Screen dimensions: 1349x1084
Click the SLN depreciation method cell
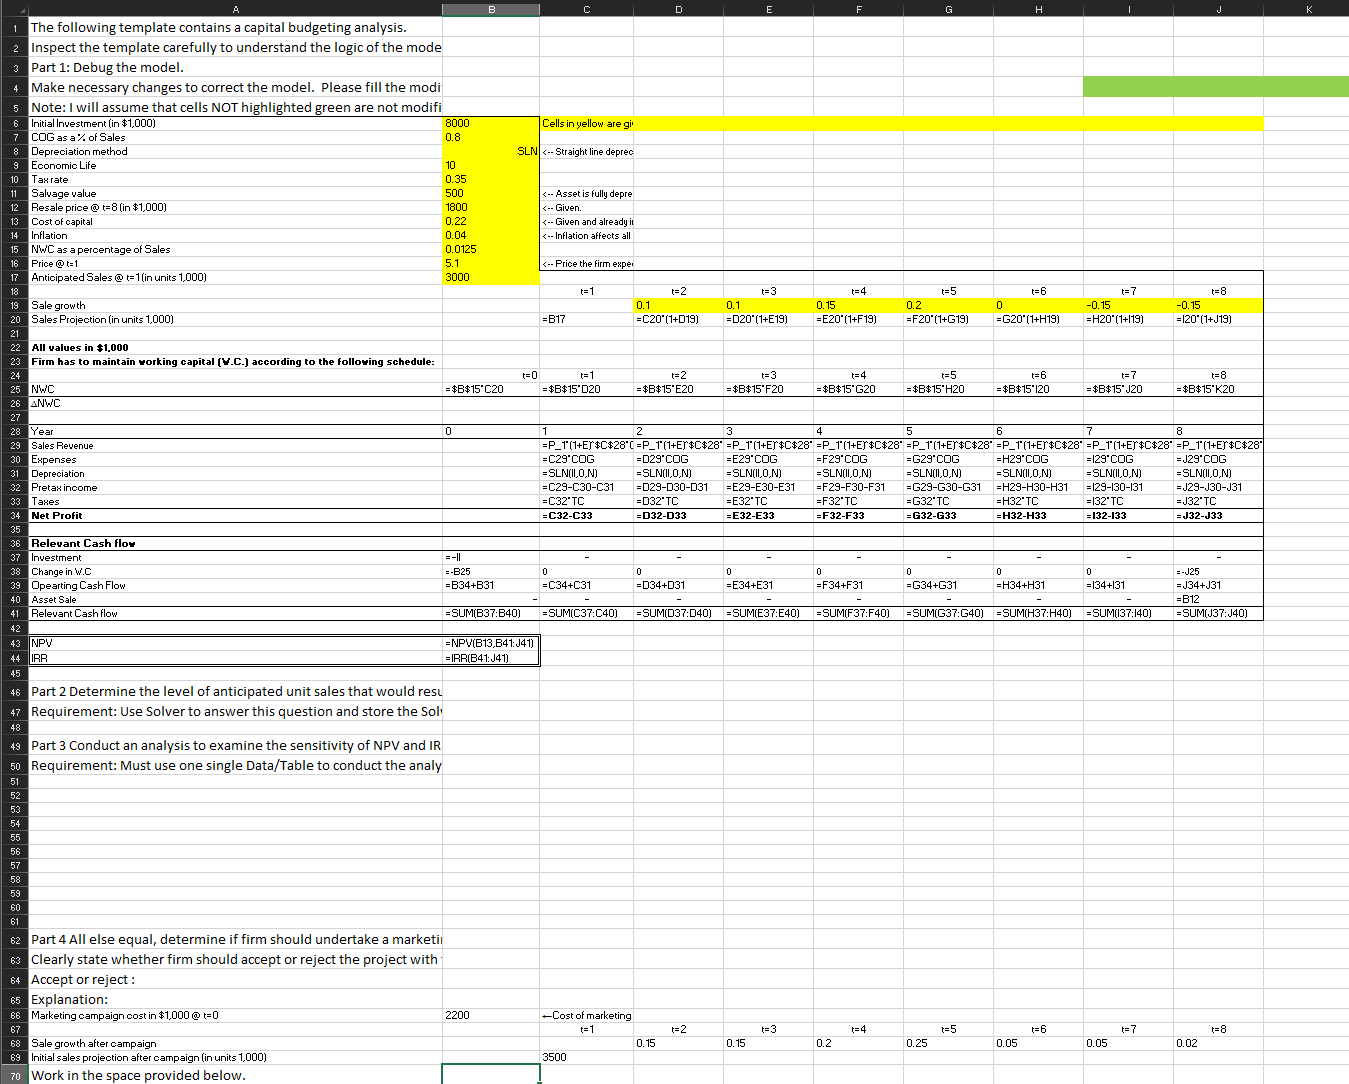pos(491,151)
